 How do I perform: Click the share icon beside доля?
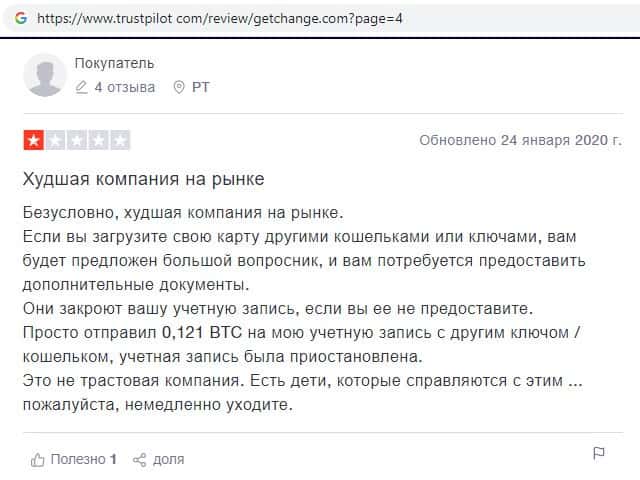(139, 459)
